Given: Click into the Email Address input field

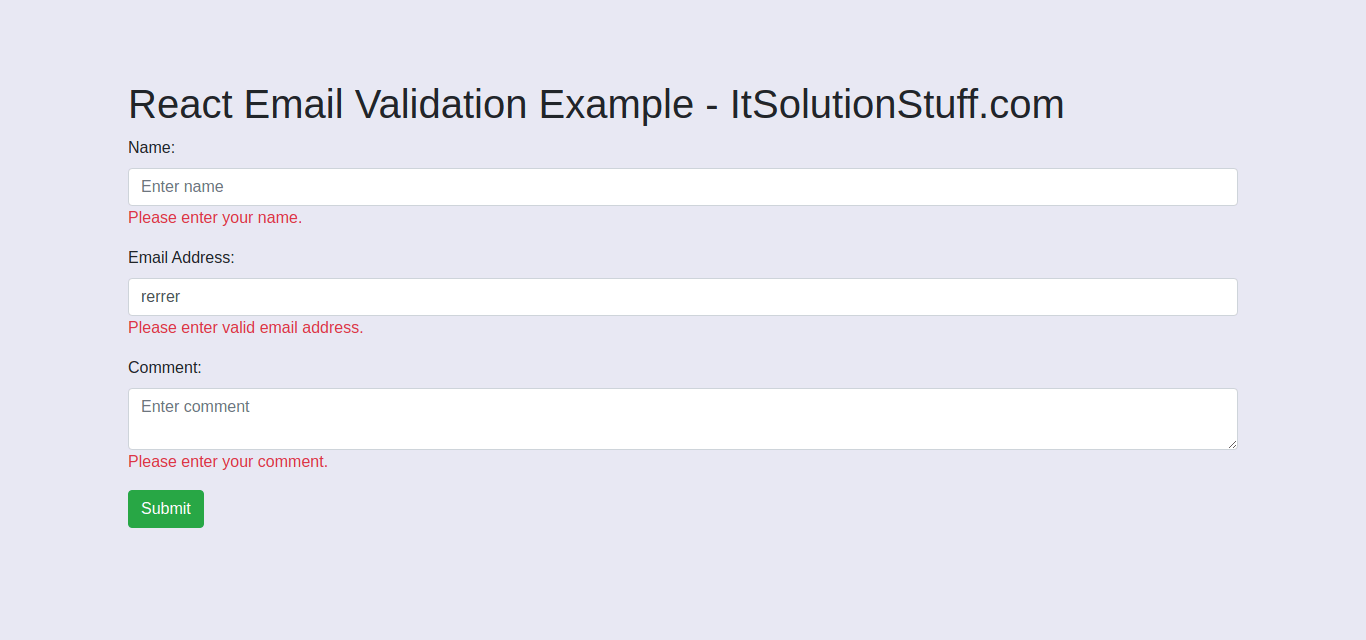Looking at the screenshot, I should click(x=682, y=297).
